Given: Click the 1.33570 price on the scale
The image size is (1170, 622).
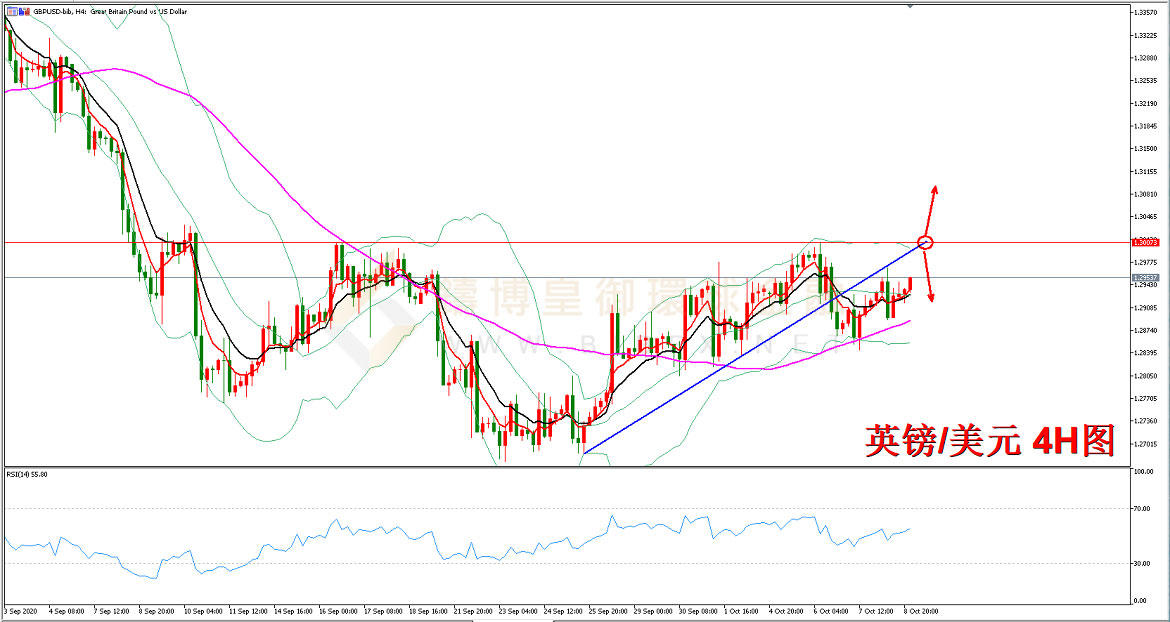Looking at the screenshot, I should (1147, 12).
